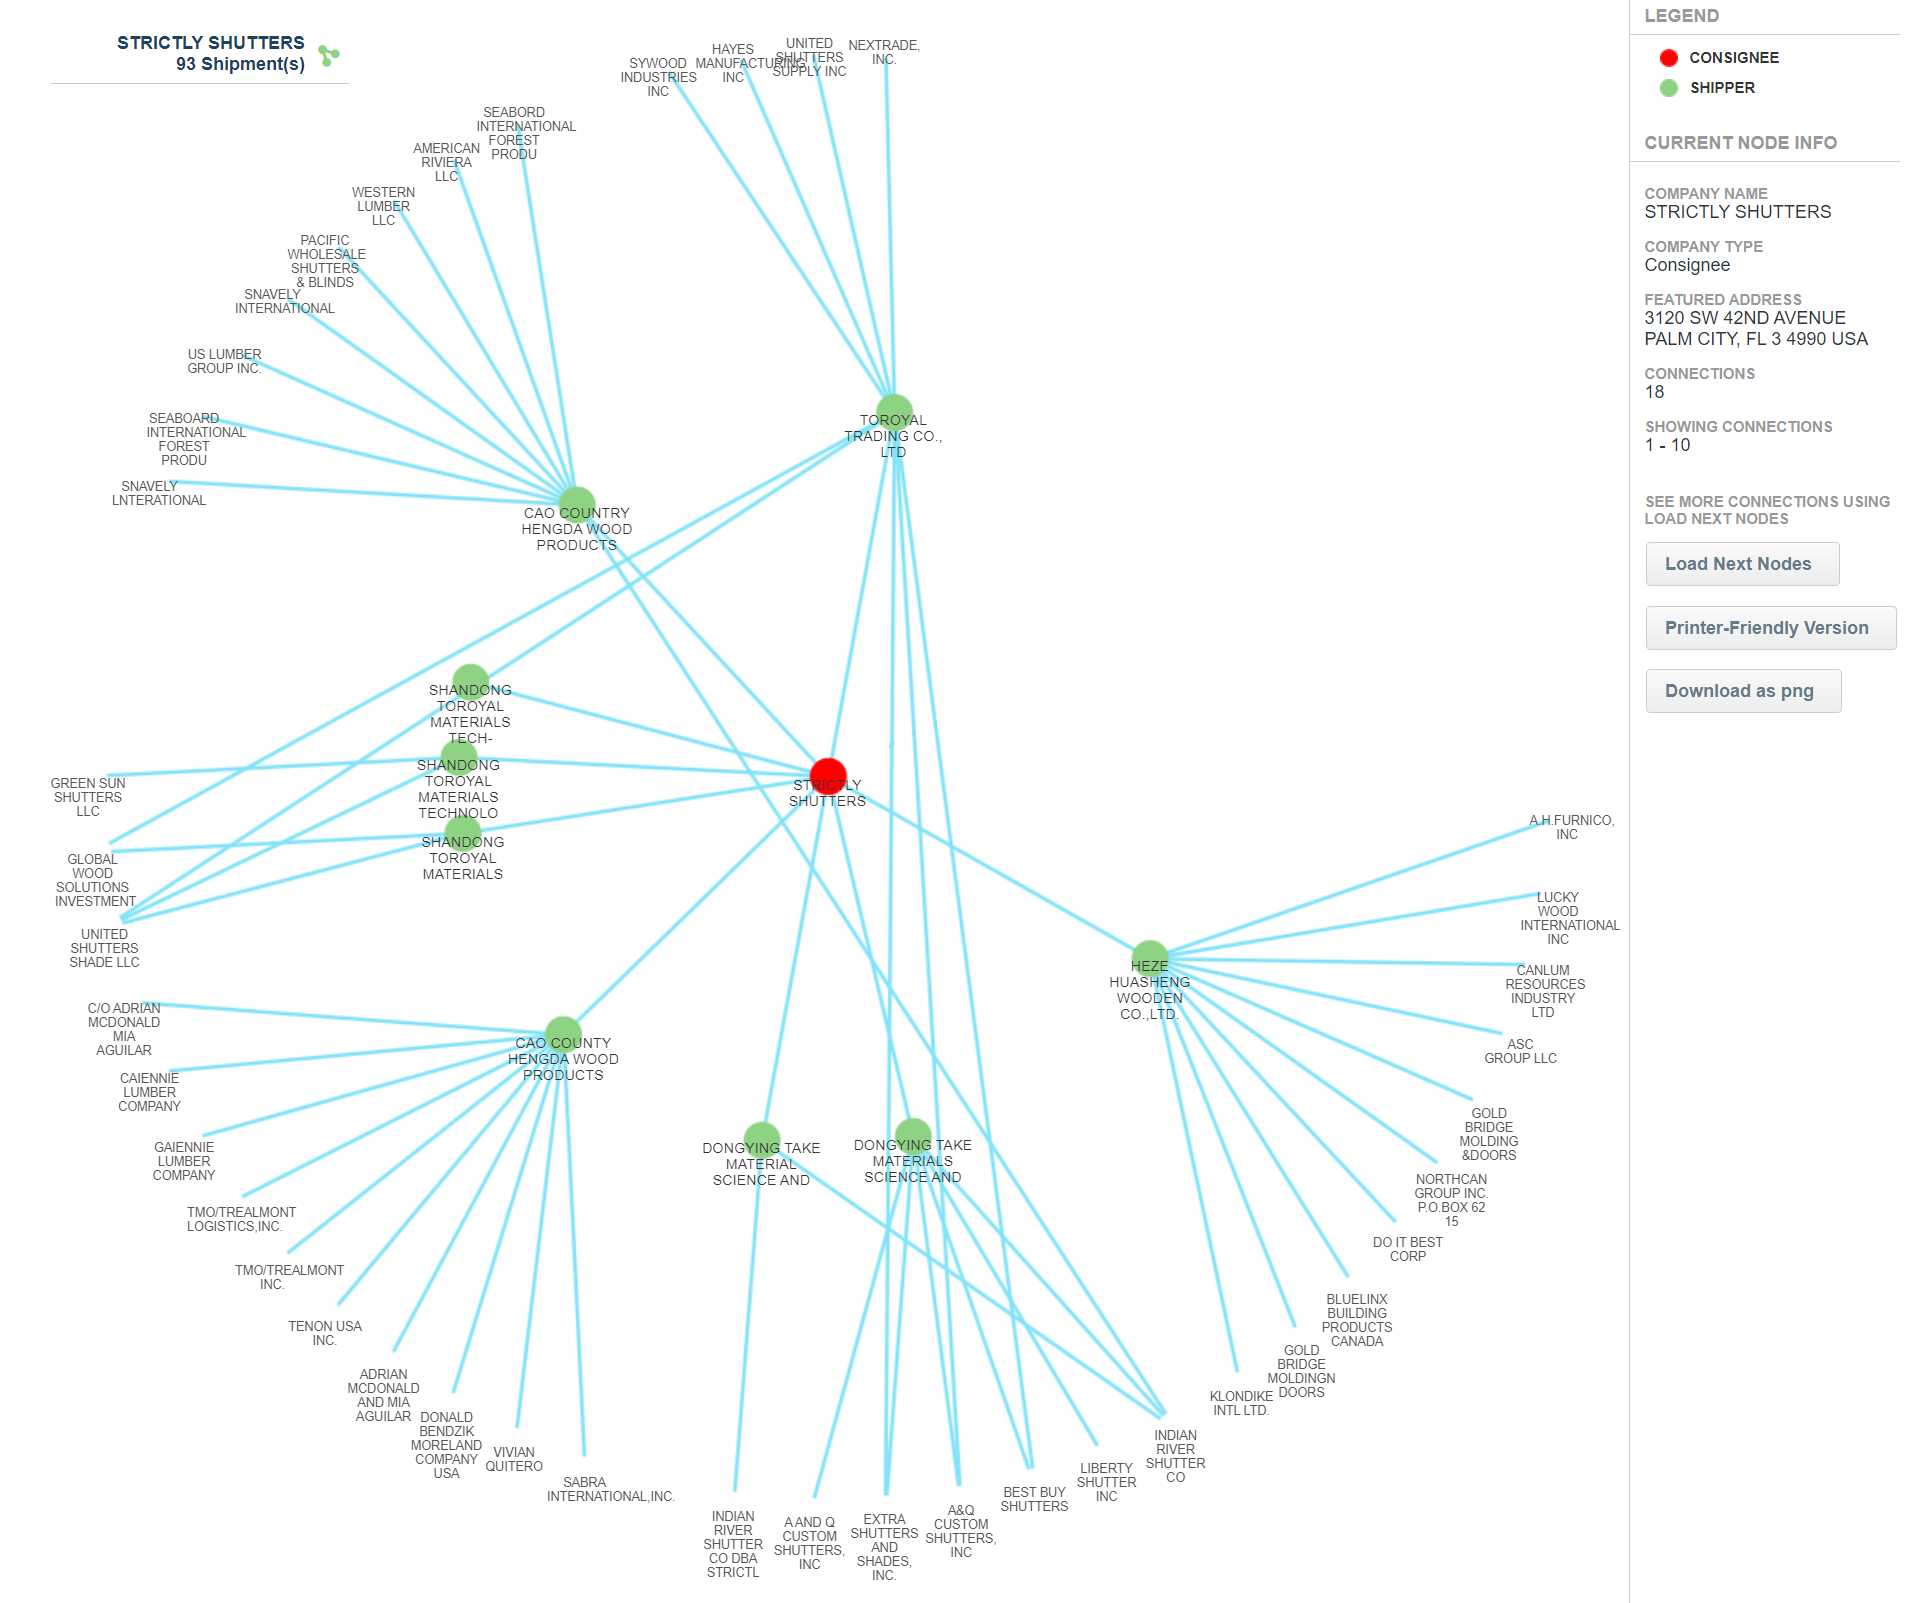Select the SHANDONG TOROYAL MATERIALS TECH- node
Screen dimensions: 1920x1603
click(x=470, y=682)
